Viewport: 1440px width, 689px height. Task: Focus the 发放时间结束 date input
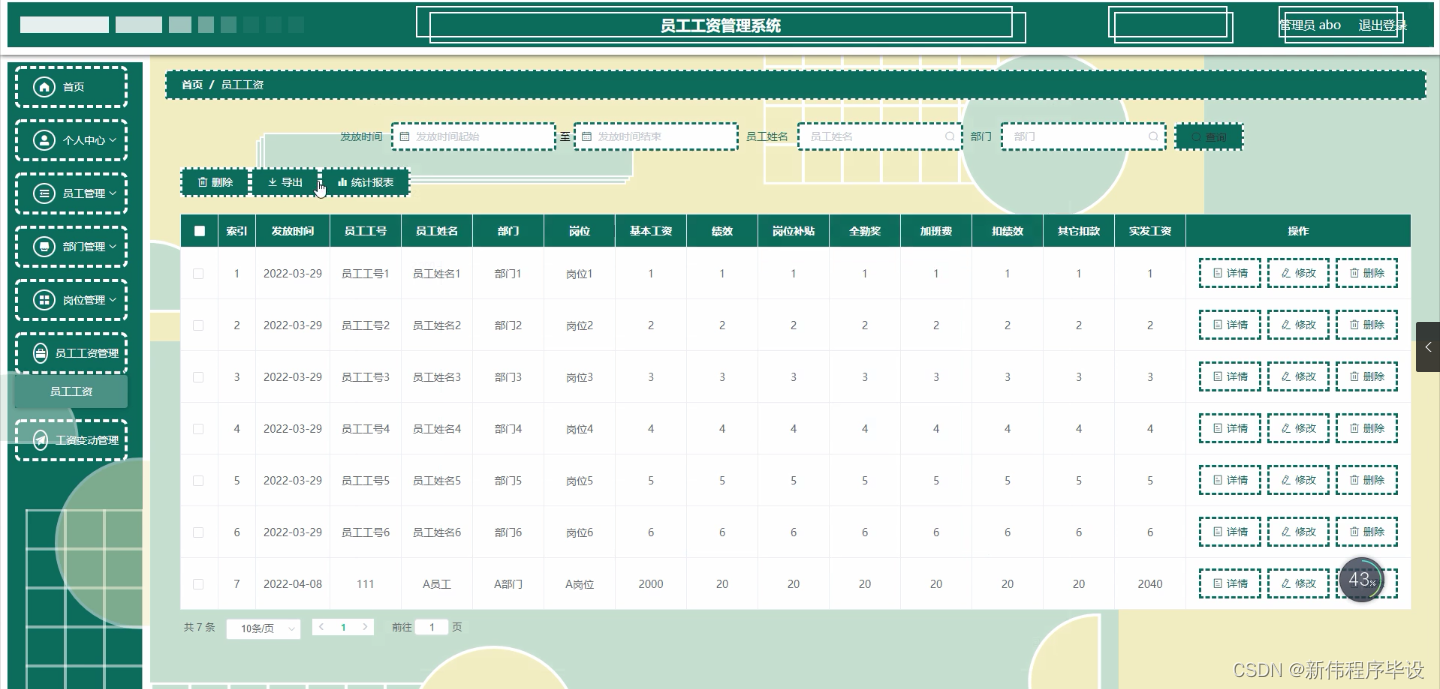point(656,136)
